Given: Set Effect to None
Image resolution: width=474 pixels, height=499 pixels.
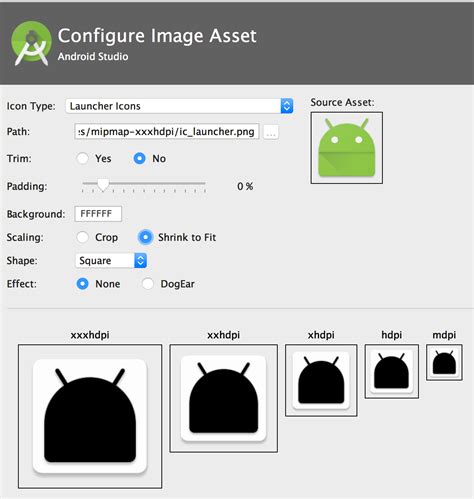Looking at the screenshot, I should 82,284.
